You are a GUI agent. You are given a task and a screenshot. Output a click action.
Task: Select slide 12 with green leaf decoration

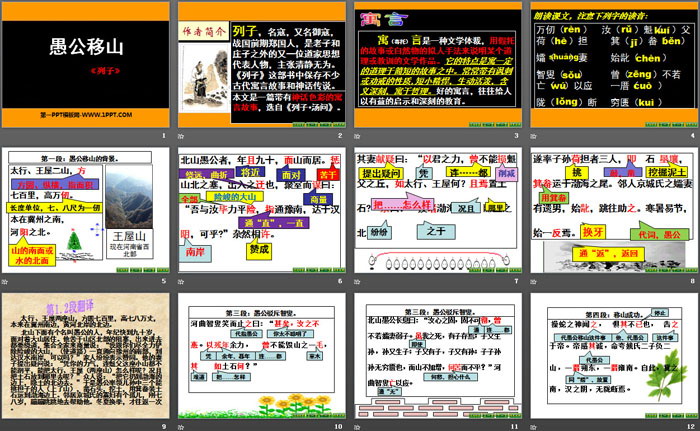pyautogui.click(x=614, y=356)
